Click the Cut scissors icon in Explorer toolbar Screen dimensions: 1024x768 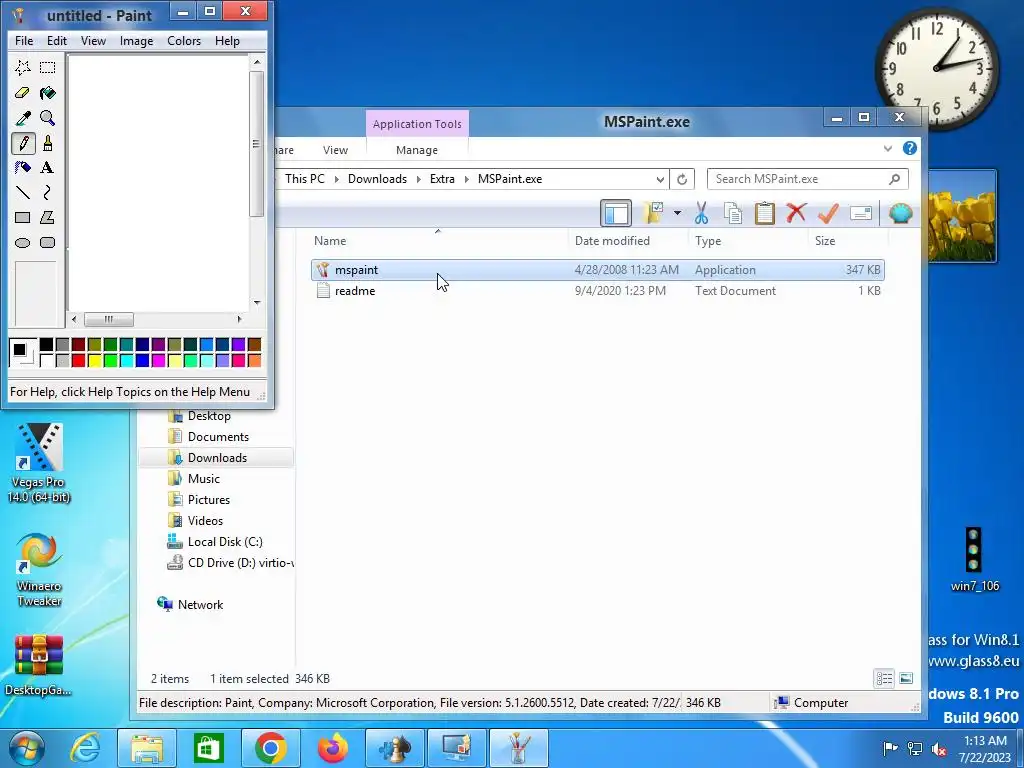pyautogui.click(x=701, y=213)
